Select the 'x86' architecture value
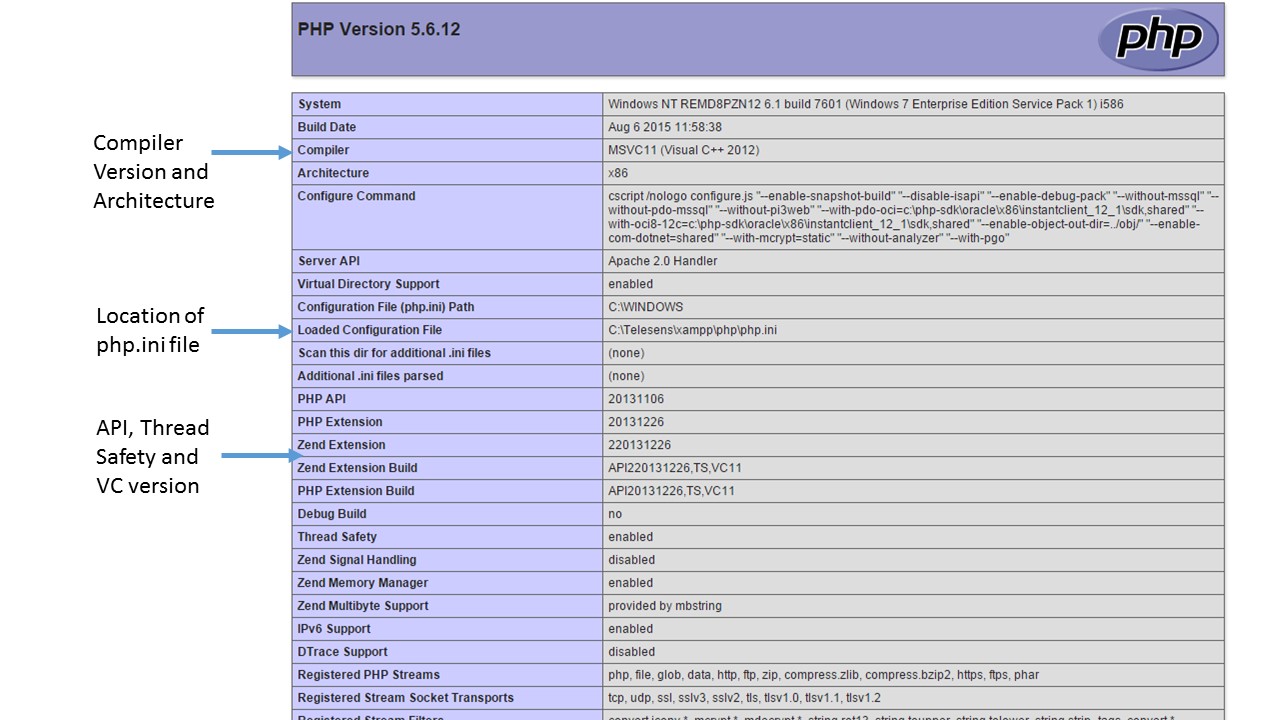The width and height of the screenshot is (1280, 720). click(x=618, y=173)
